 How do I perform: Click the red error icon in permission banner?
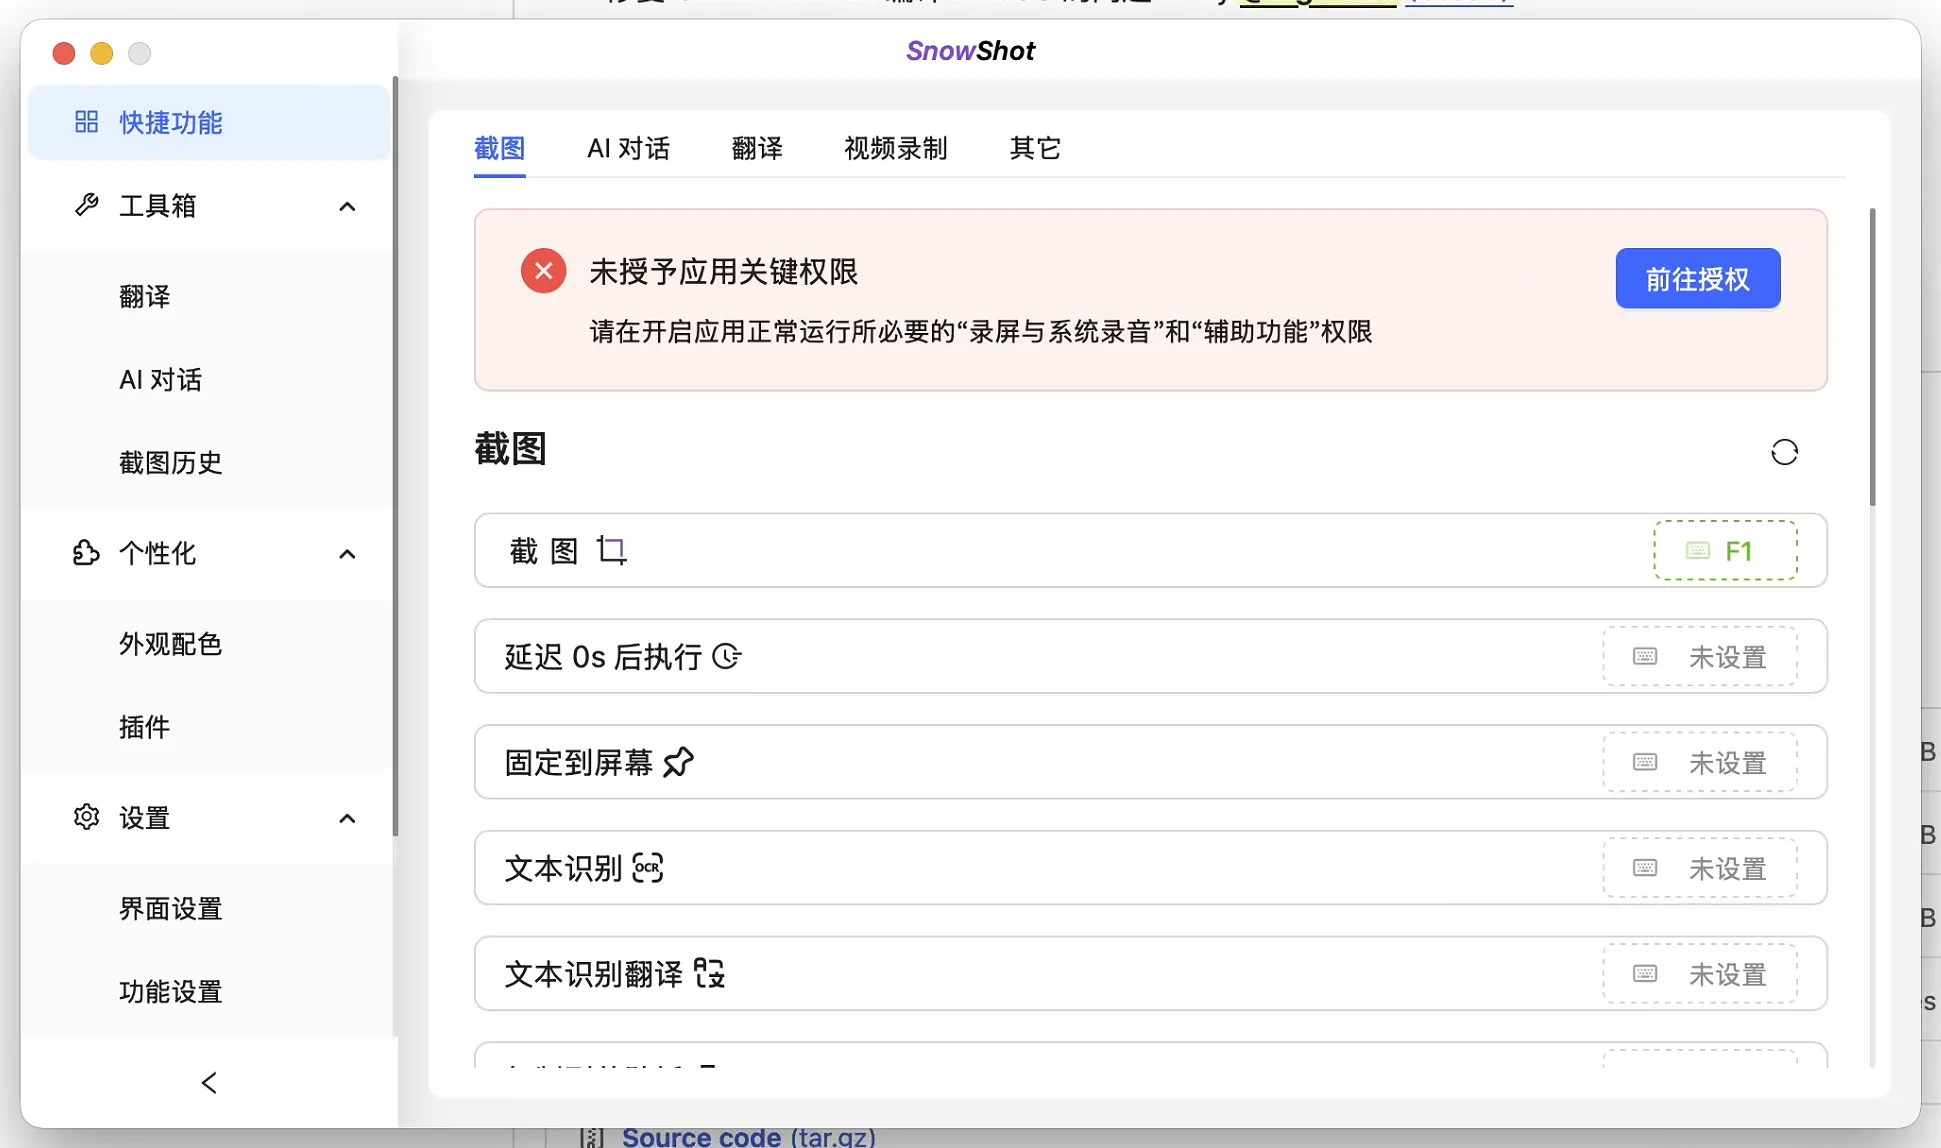[543, 270]
